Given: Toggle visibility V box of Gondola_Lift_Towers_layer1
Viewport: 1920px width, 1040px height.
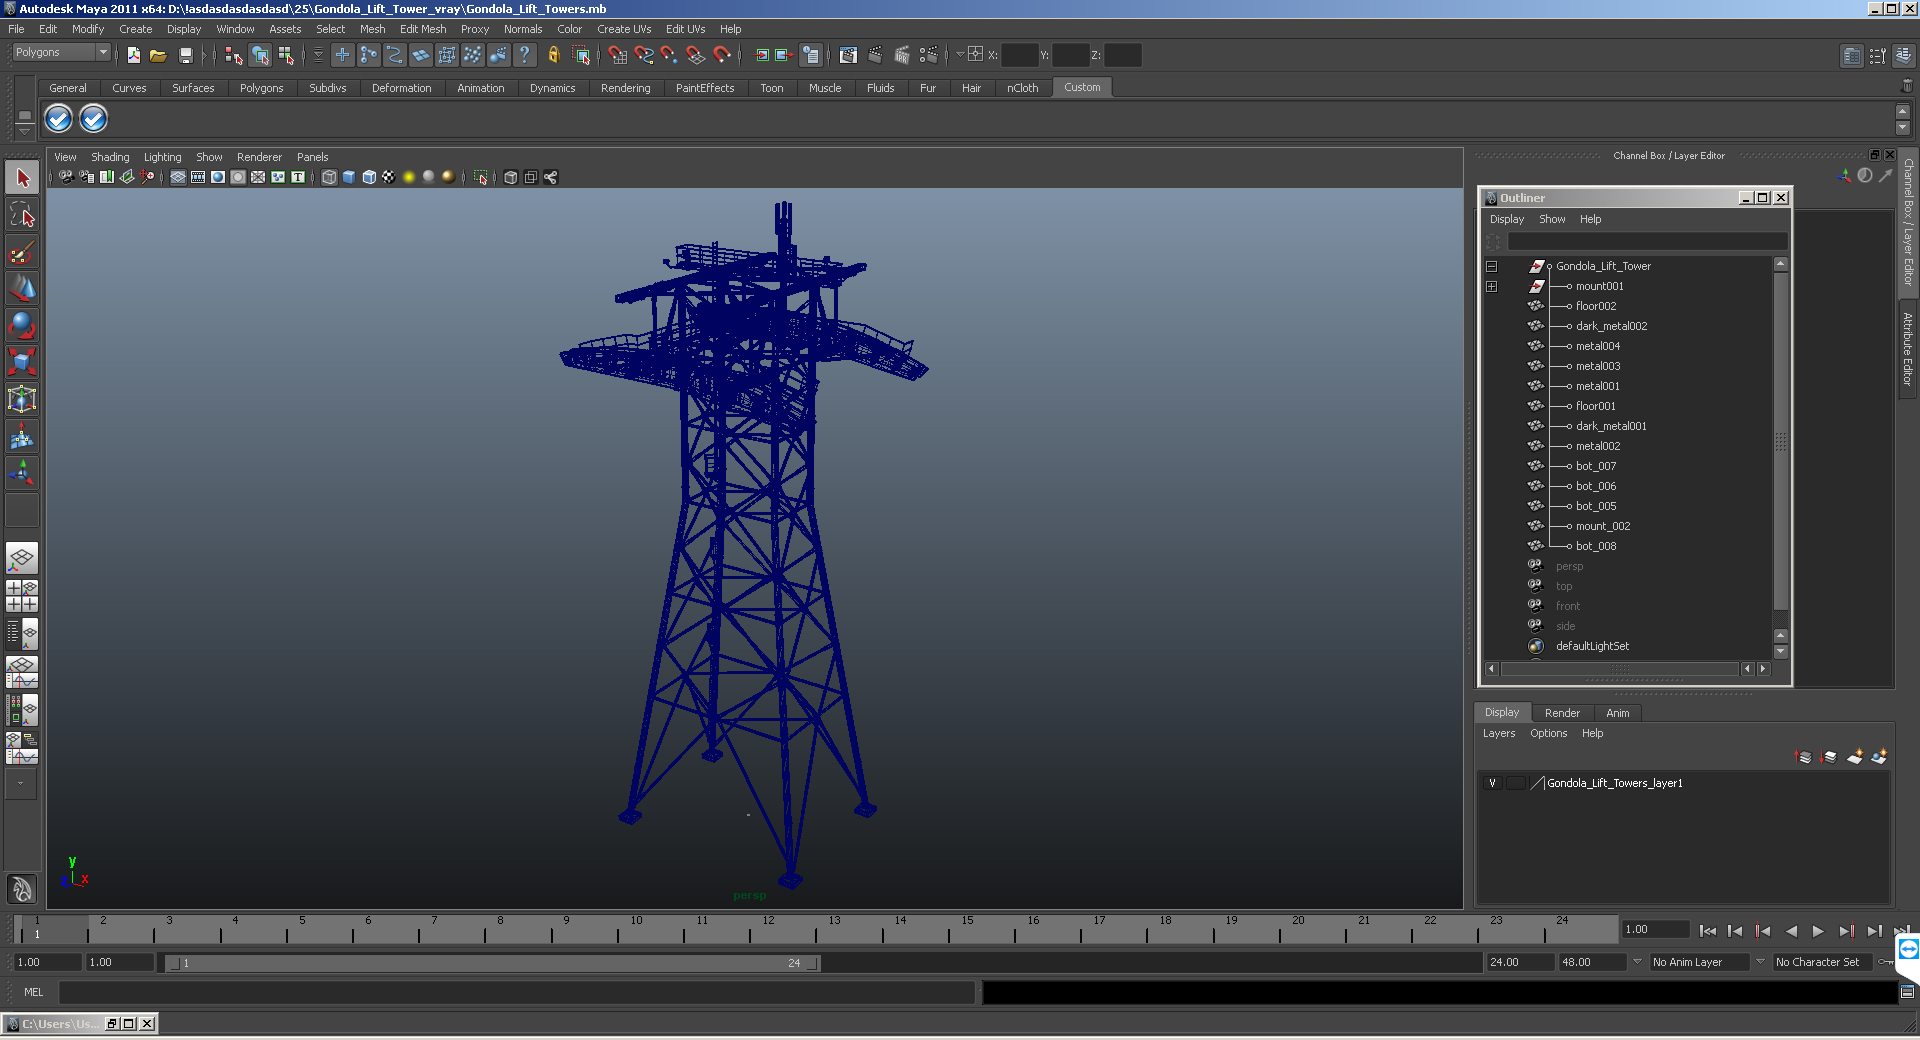Looking at the screenshot, I should 1492,783.
